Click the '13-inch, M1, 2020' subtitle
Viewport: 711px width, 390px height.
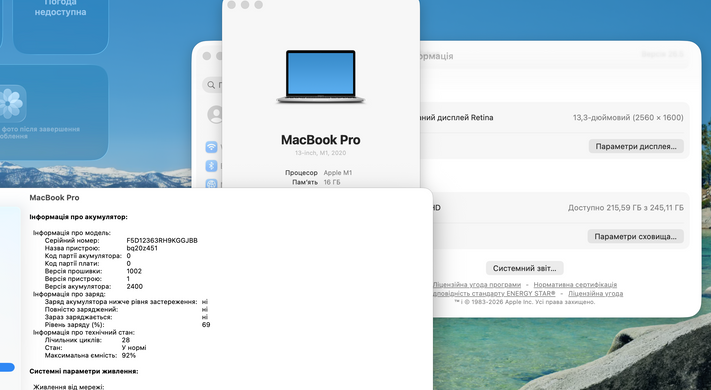[x=321, y=153]
